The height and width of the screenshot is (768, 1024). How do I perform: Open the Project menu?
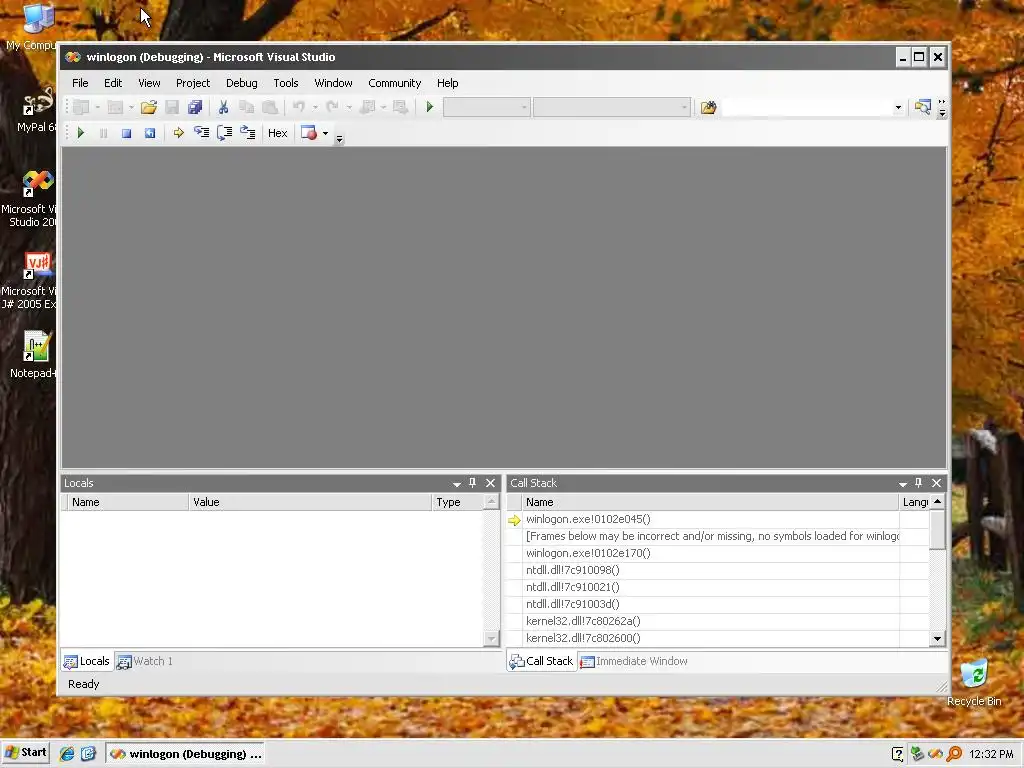click(193, 83)
